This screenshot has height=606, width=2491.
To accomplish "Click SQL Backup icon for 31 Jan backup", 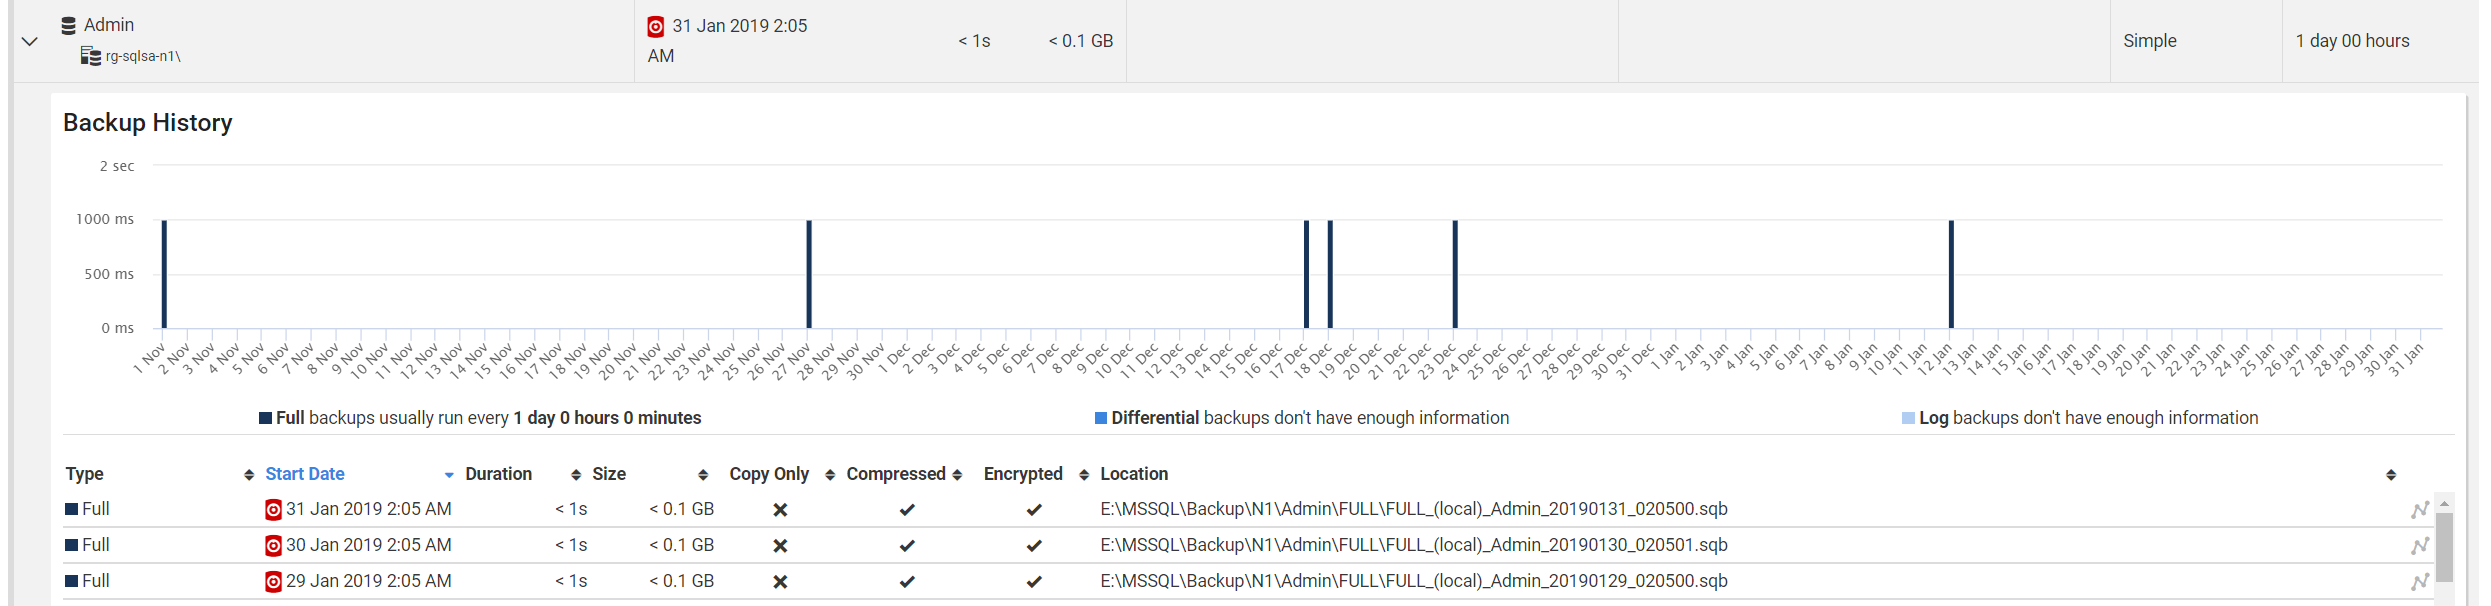I will click(273, 510).
